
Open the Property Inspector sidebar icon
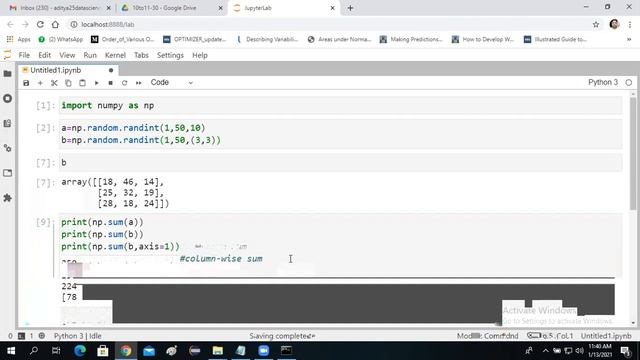point(7,148)
